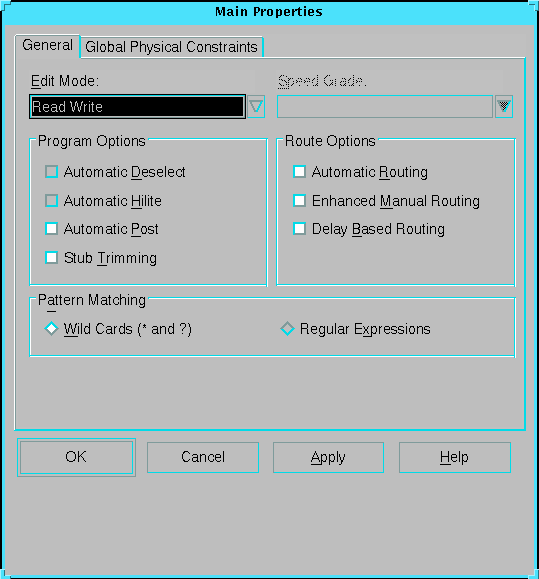
Task: Open Help for Main Properties
Action: pyautogui.click(x=455, y=457)
